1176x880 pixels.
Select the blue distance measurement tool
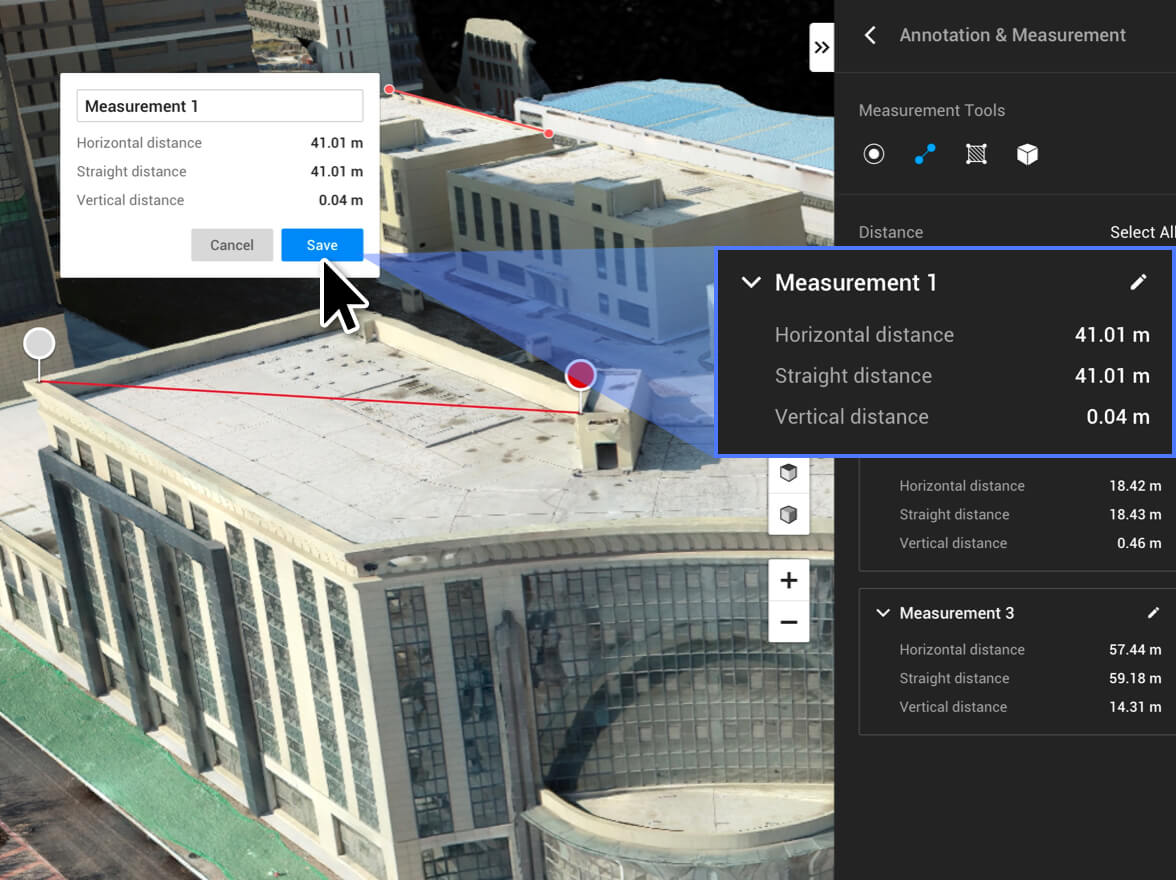[925, 154]
